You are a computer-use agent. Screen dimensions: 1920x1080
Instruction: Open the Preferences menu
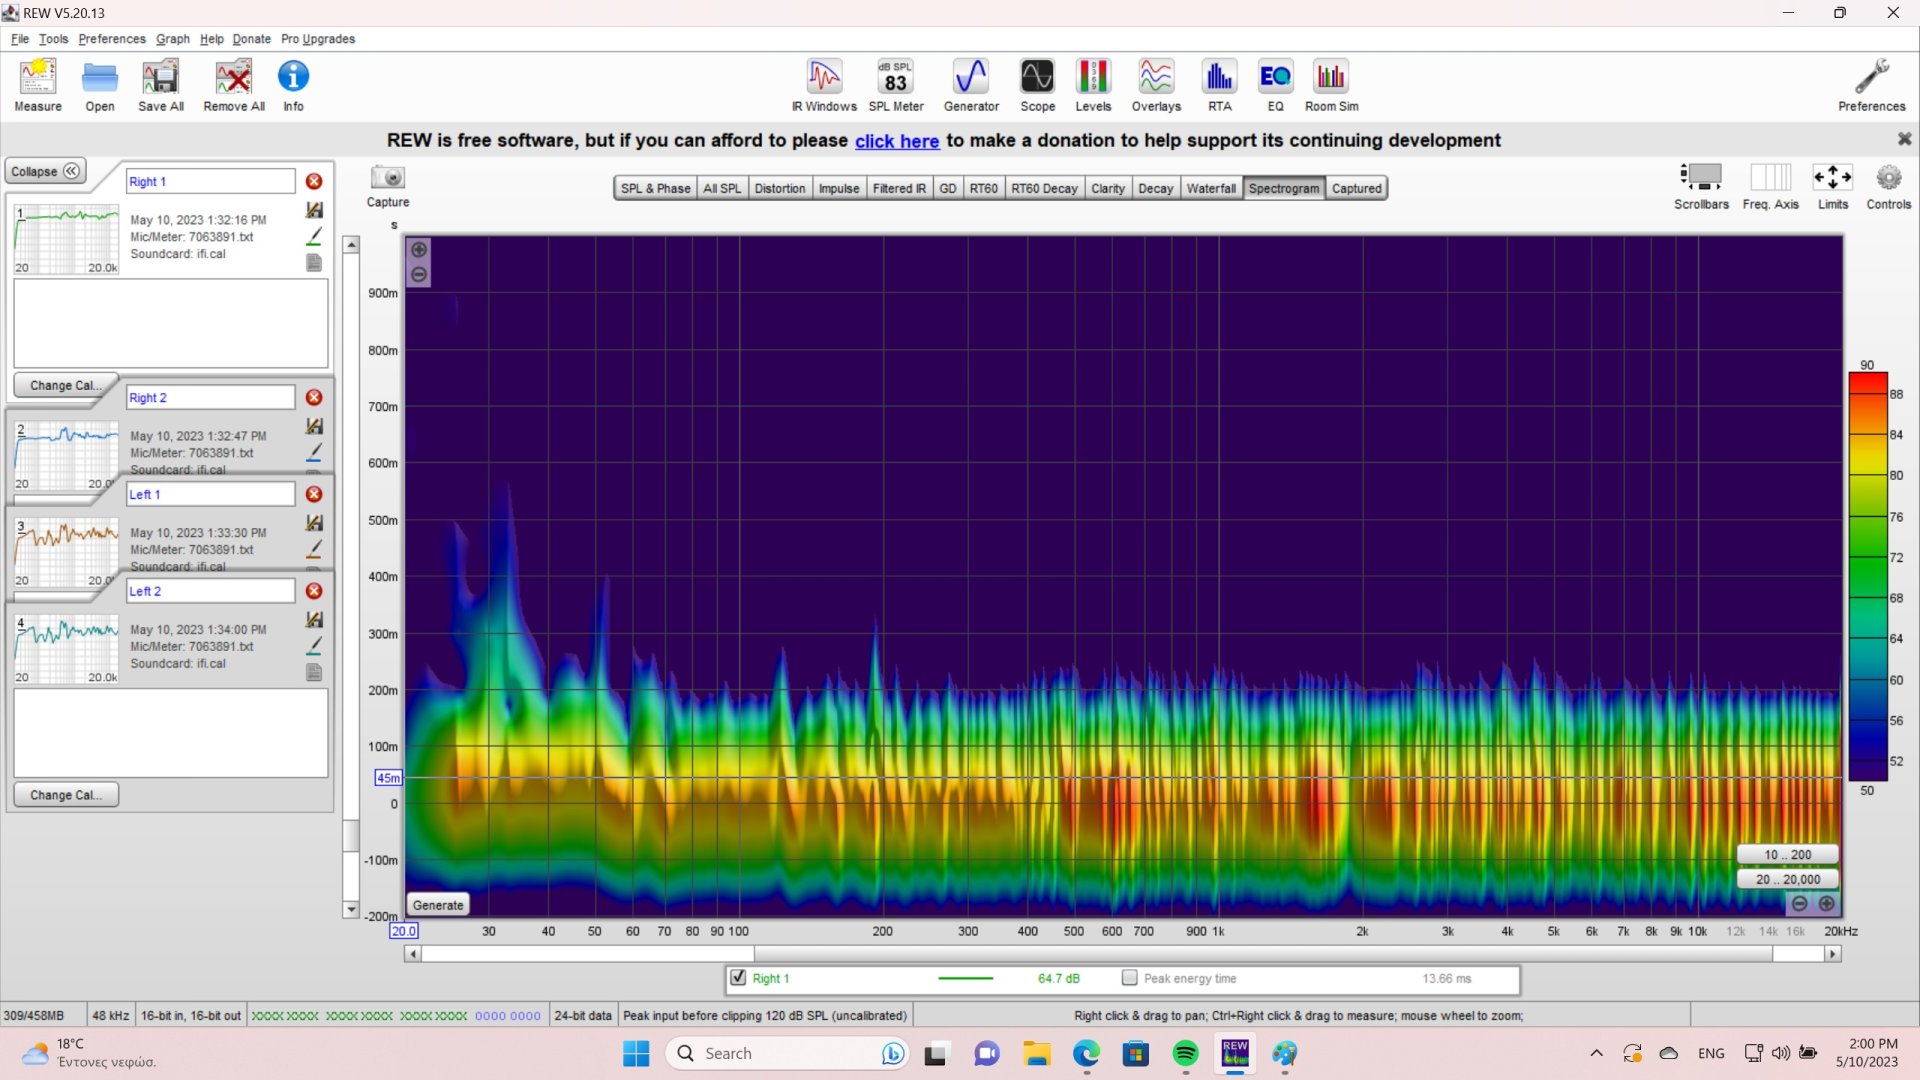click(x=111, y=39)
